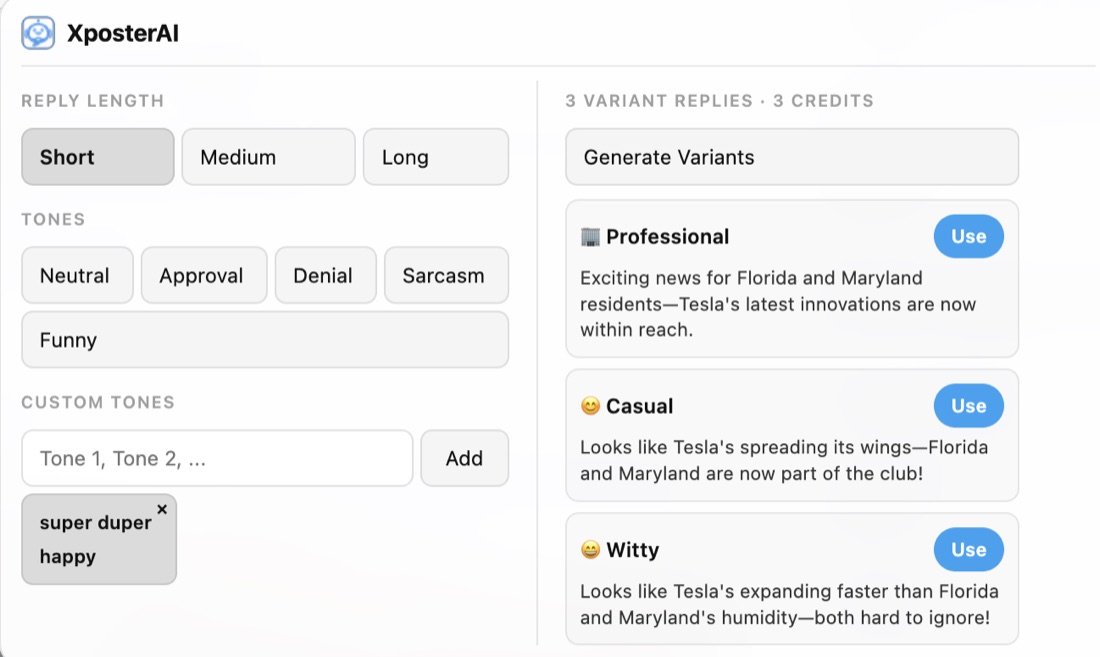Click Generate Variants

pyautogui.click(x=791, y=157)
